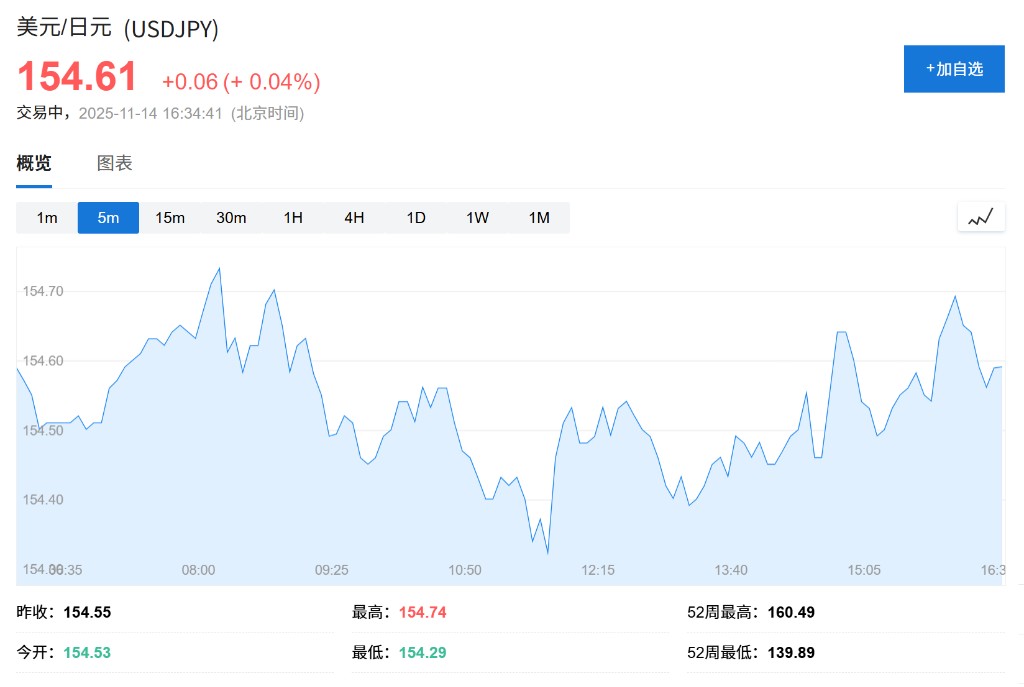1024x687 pixels.
Task: Select the 5m timeframe
Action: 108,218
